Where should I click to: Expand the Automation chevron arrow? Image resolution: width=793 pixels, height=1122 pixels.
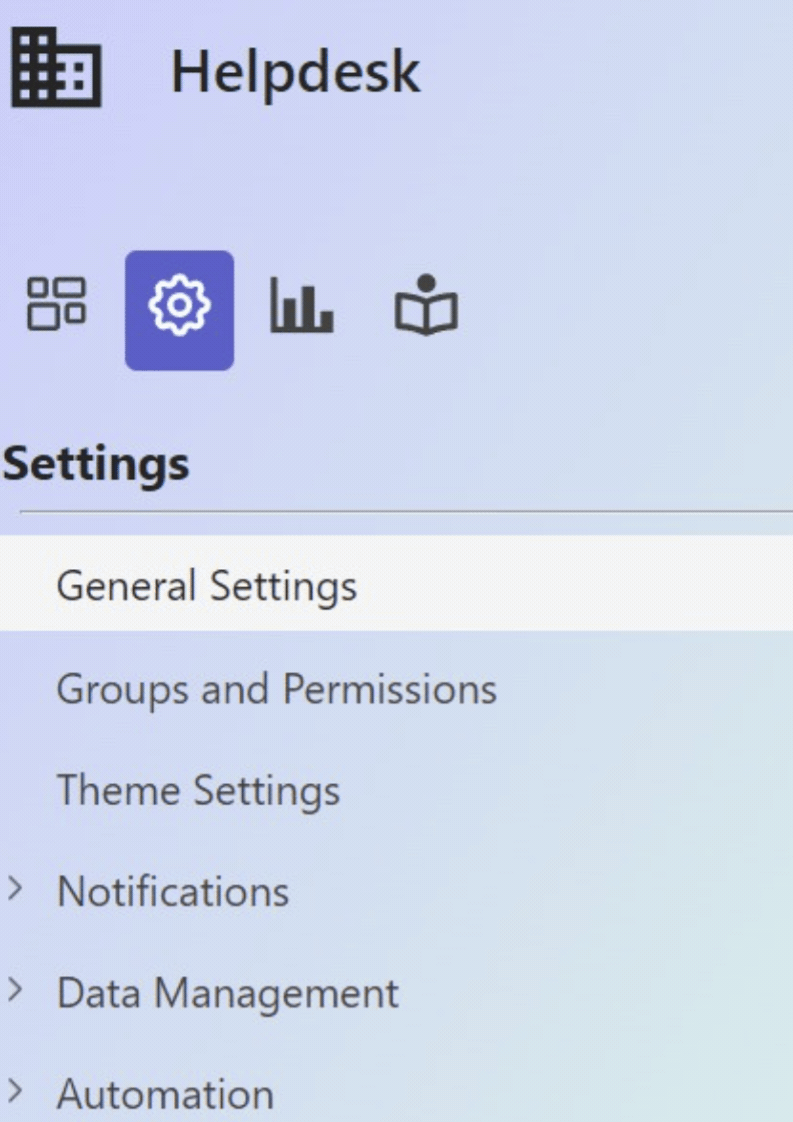click(x=15, y=1091)
